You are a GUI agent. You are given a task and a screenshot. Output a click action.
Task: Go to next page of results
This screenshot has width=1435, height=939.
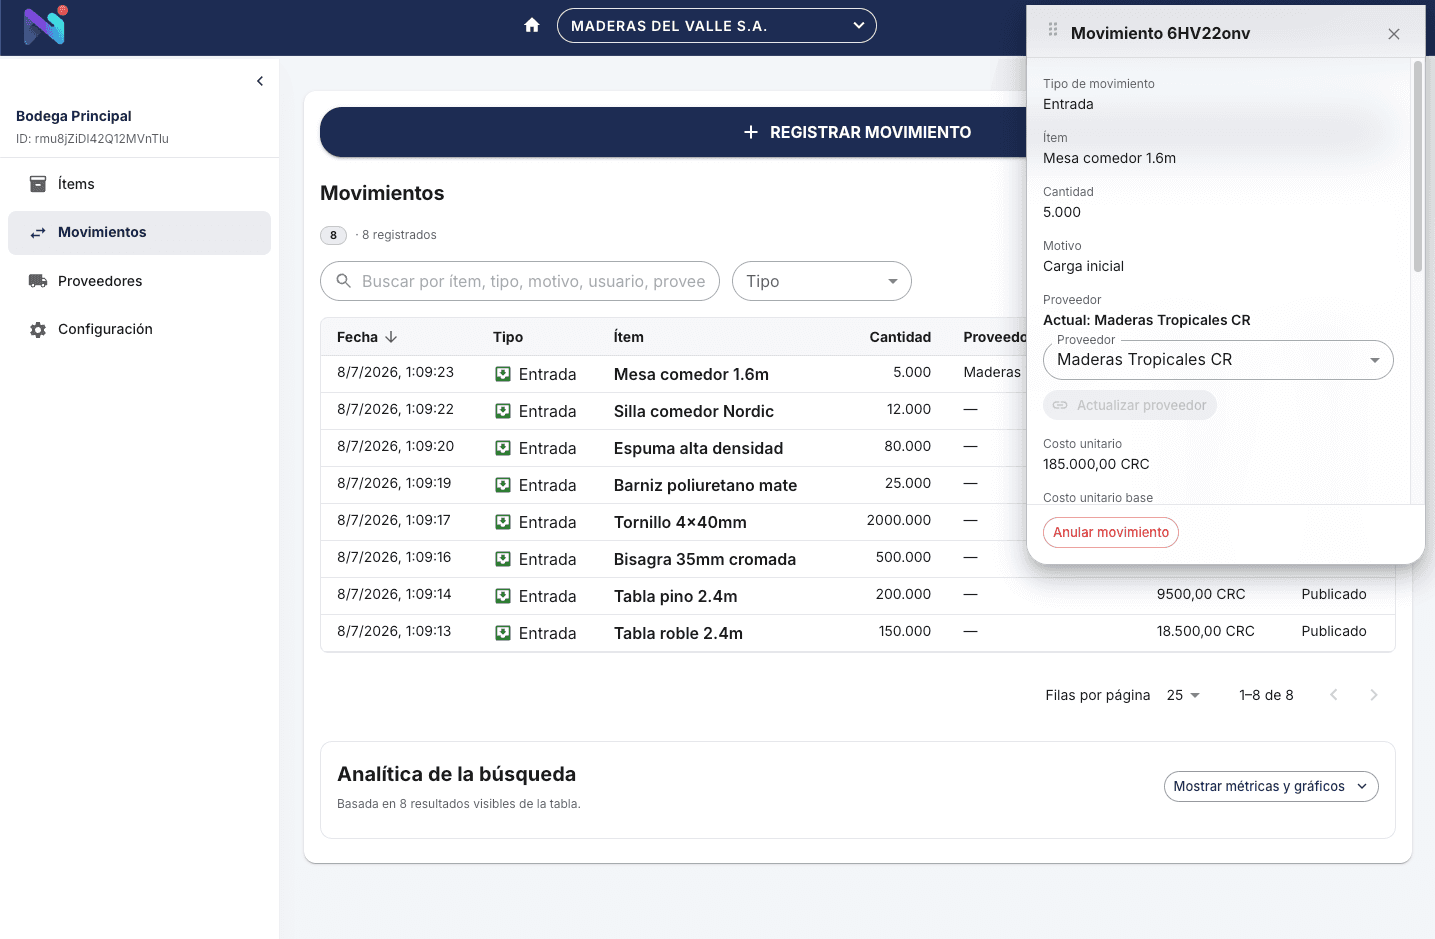tap(1374, 695)
